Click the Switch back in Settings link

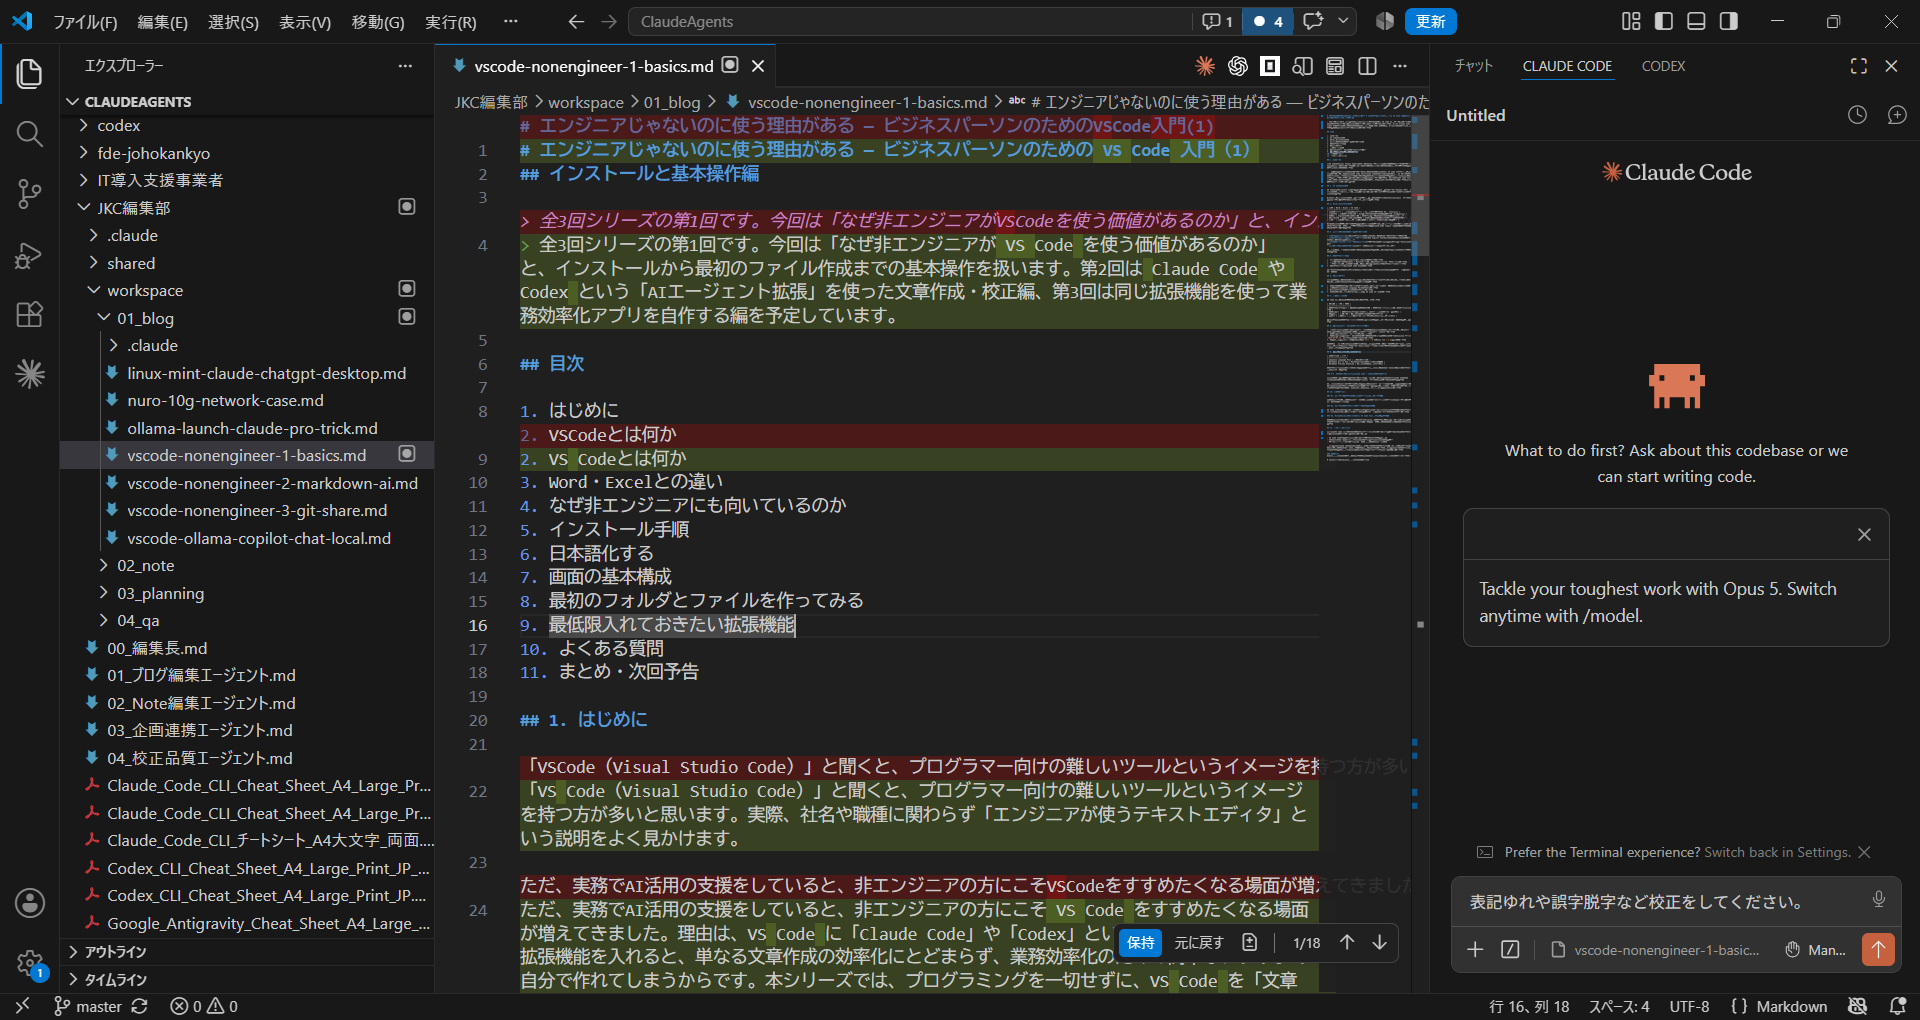[x=1777, y=852]
